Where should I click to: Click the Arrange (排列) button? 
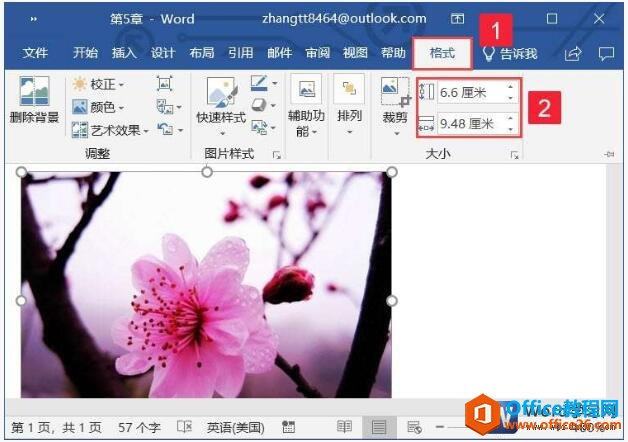(x=349, y=106)
